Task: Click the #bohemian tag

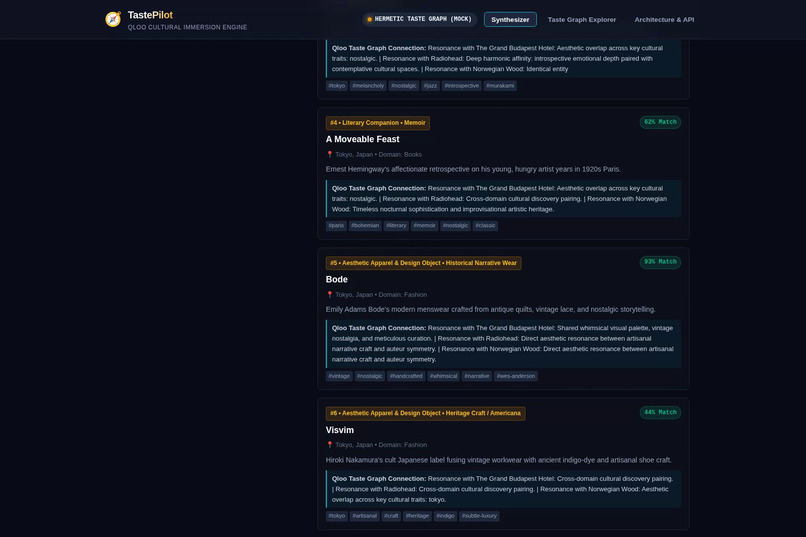Action: [365, 226]
